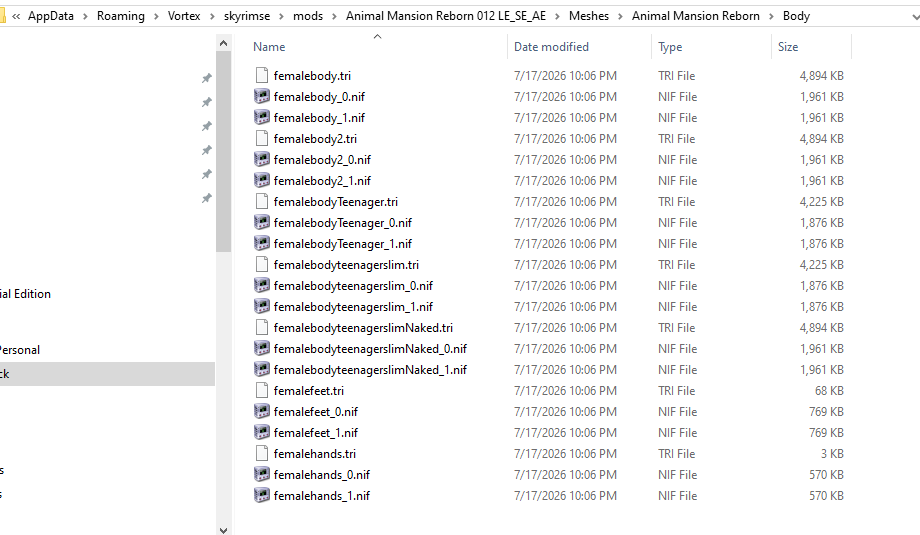Sort files by the Type column
920x535 pixels.
(670, 47)
